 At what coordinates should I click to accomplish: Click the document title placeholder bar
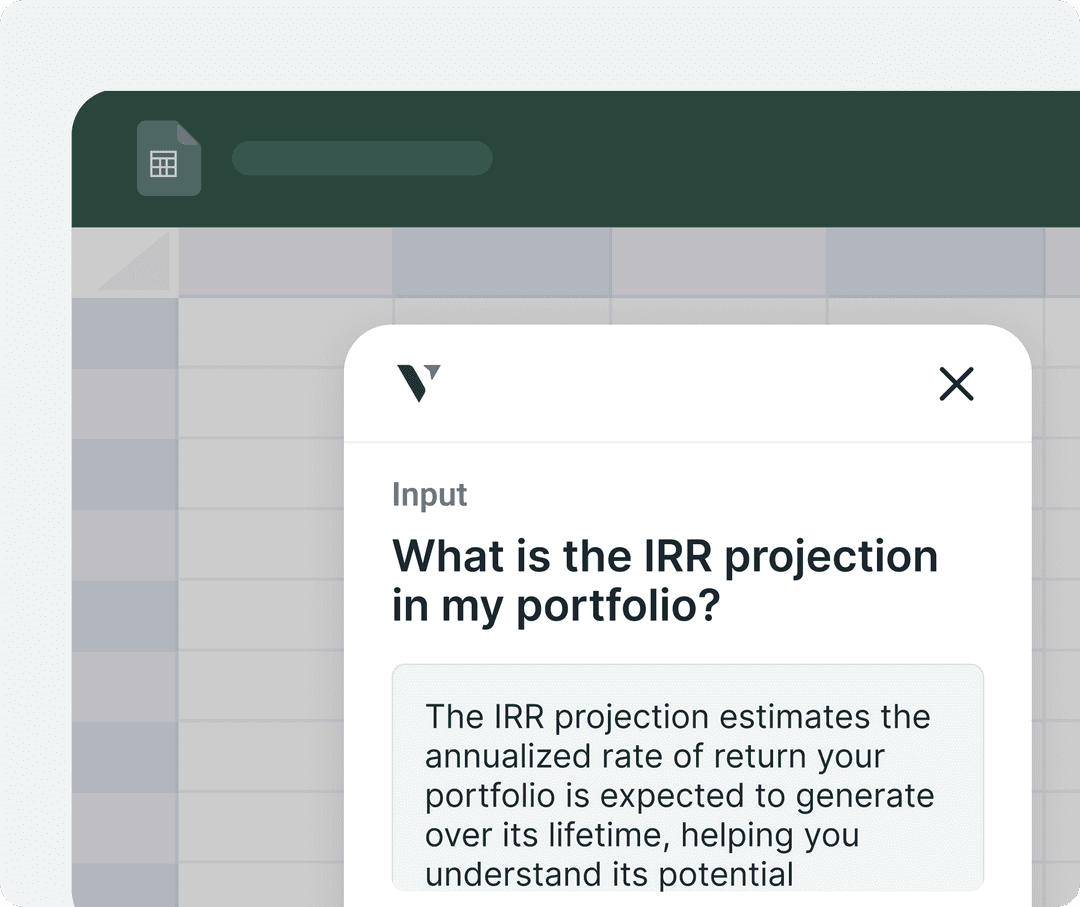pyautogui.click(x=362, y=159)
